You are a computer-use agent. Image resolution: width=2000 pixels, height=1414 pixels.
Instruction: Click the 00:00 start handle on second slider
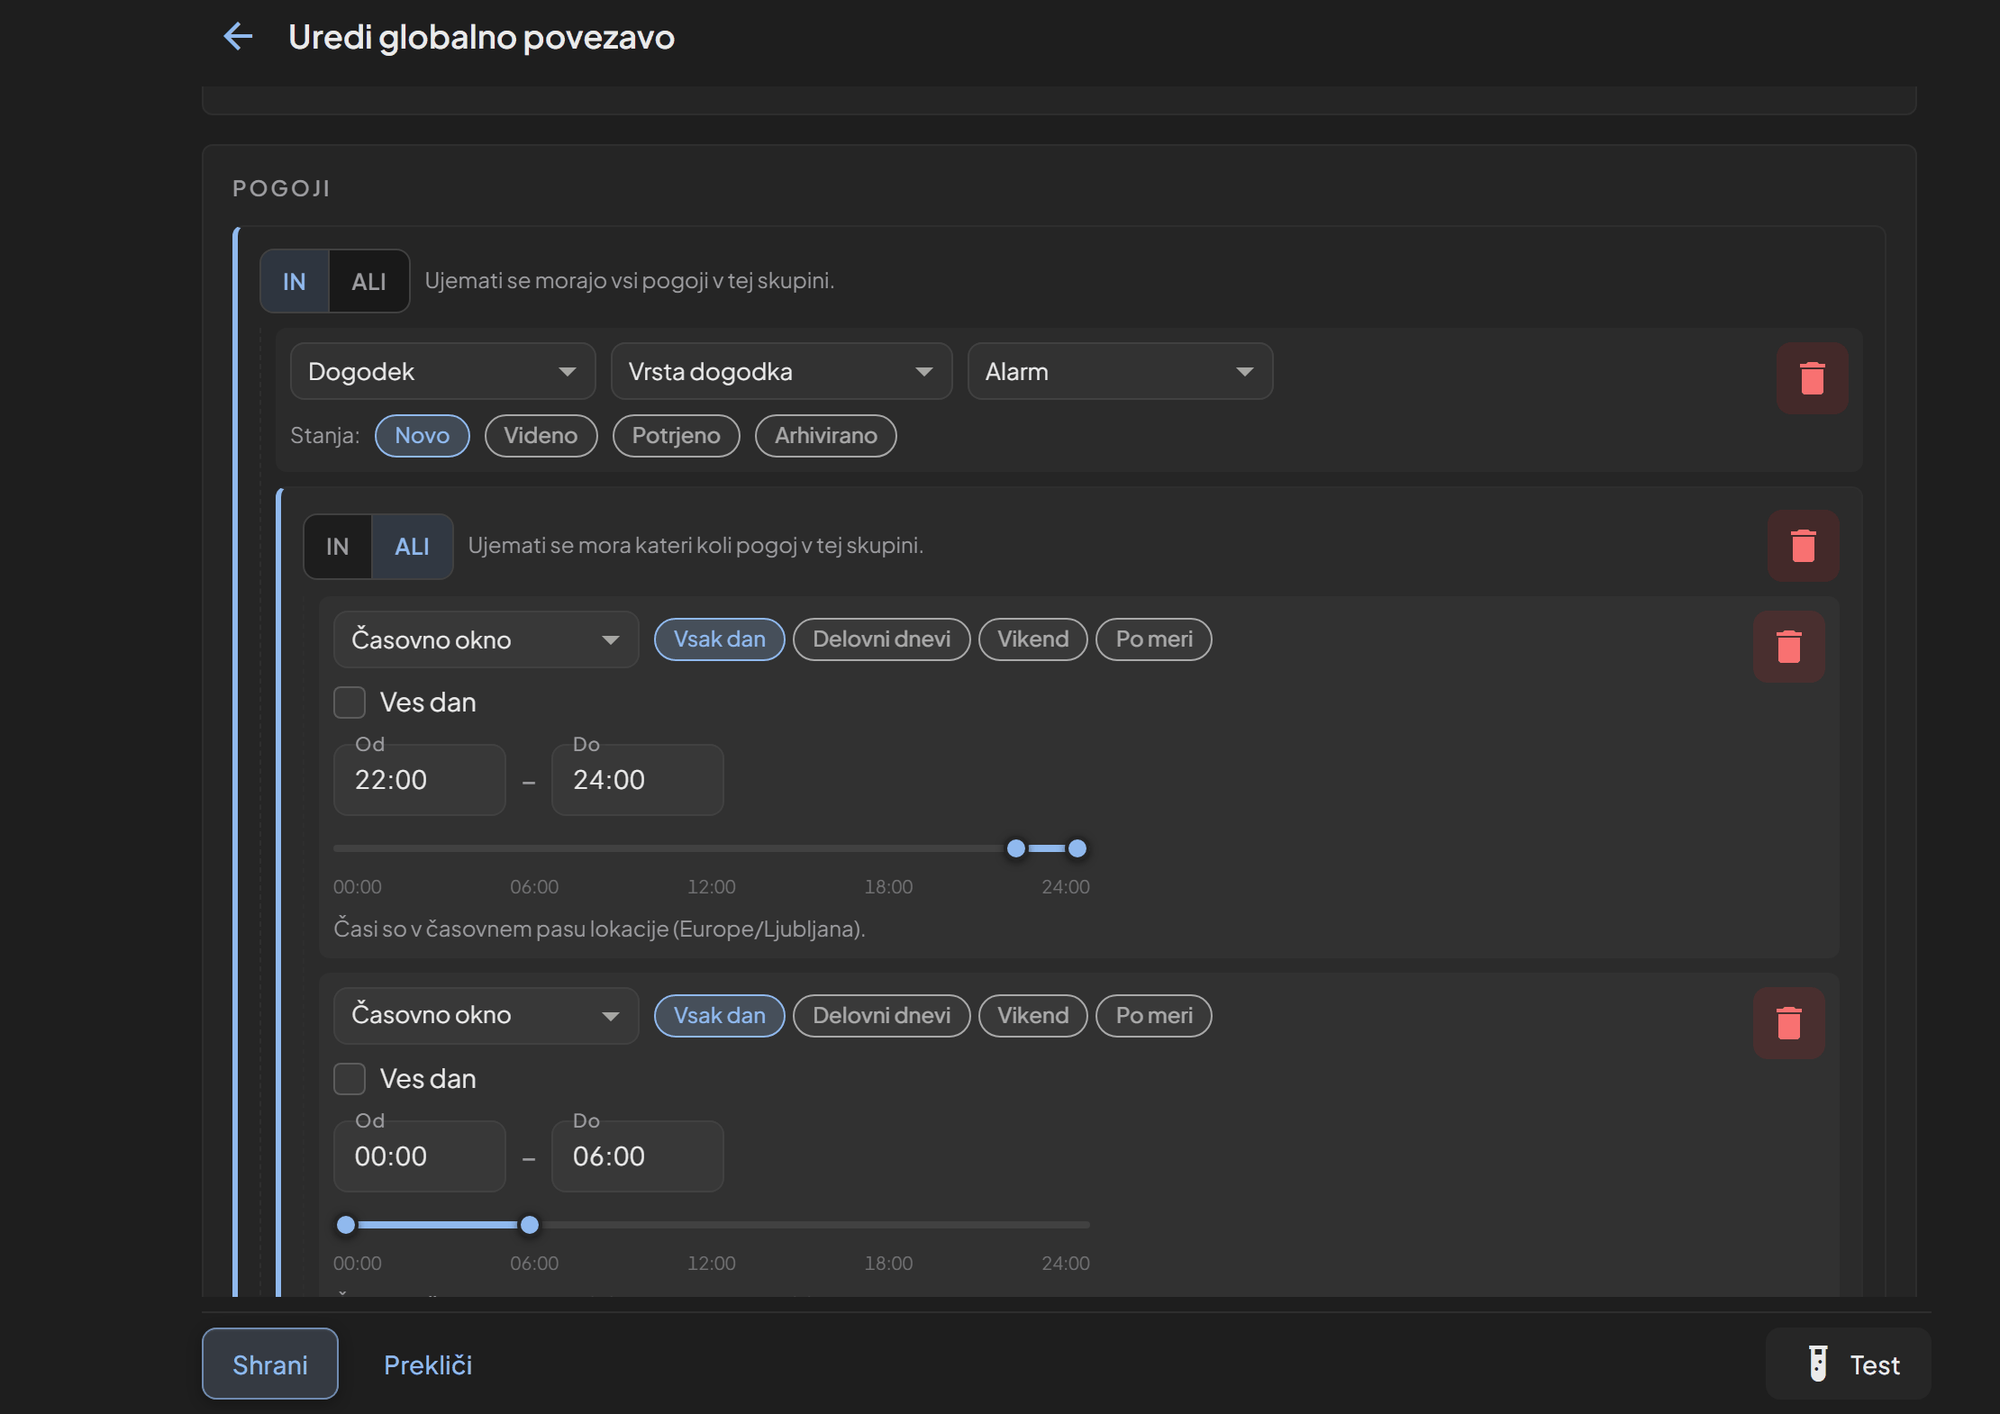point(346,1224)
